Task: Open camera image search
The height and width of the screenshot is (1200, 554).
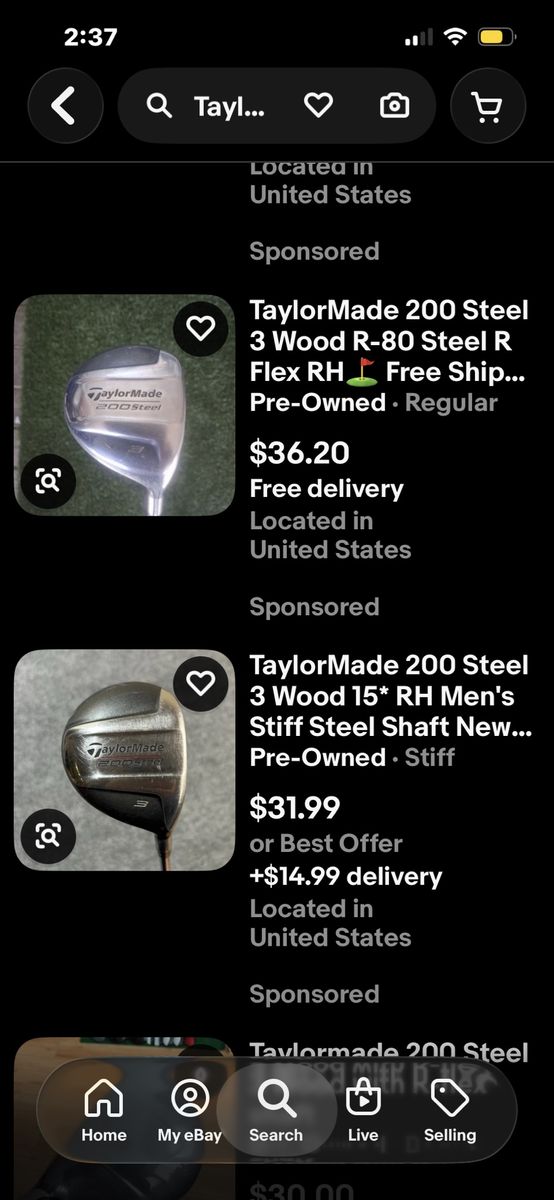Action: 395,105
